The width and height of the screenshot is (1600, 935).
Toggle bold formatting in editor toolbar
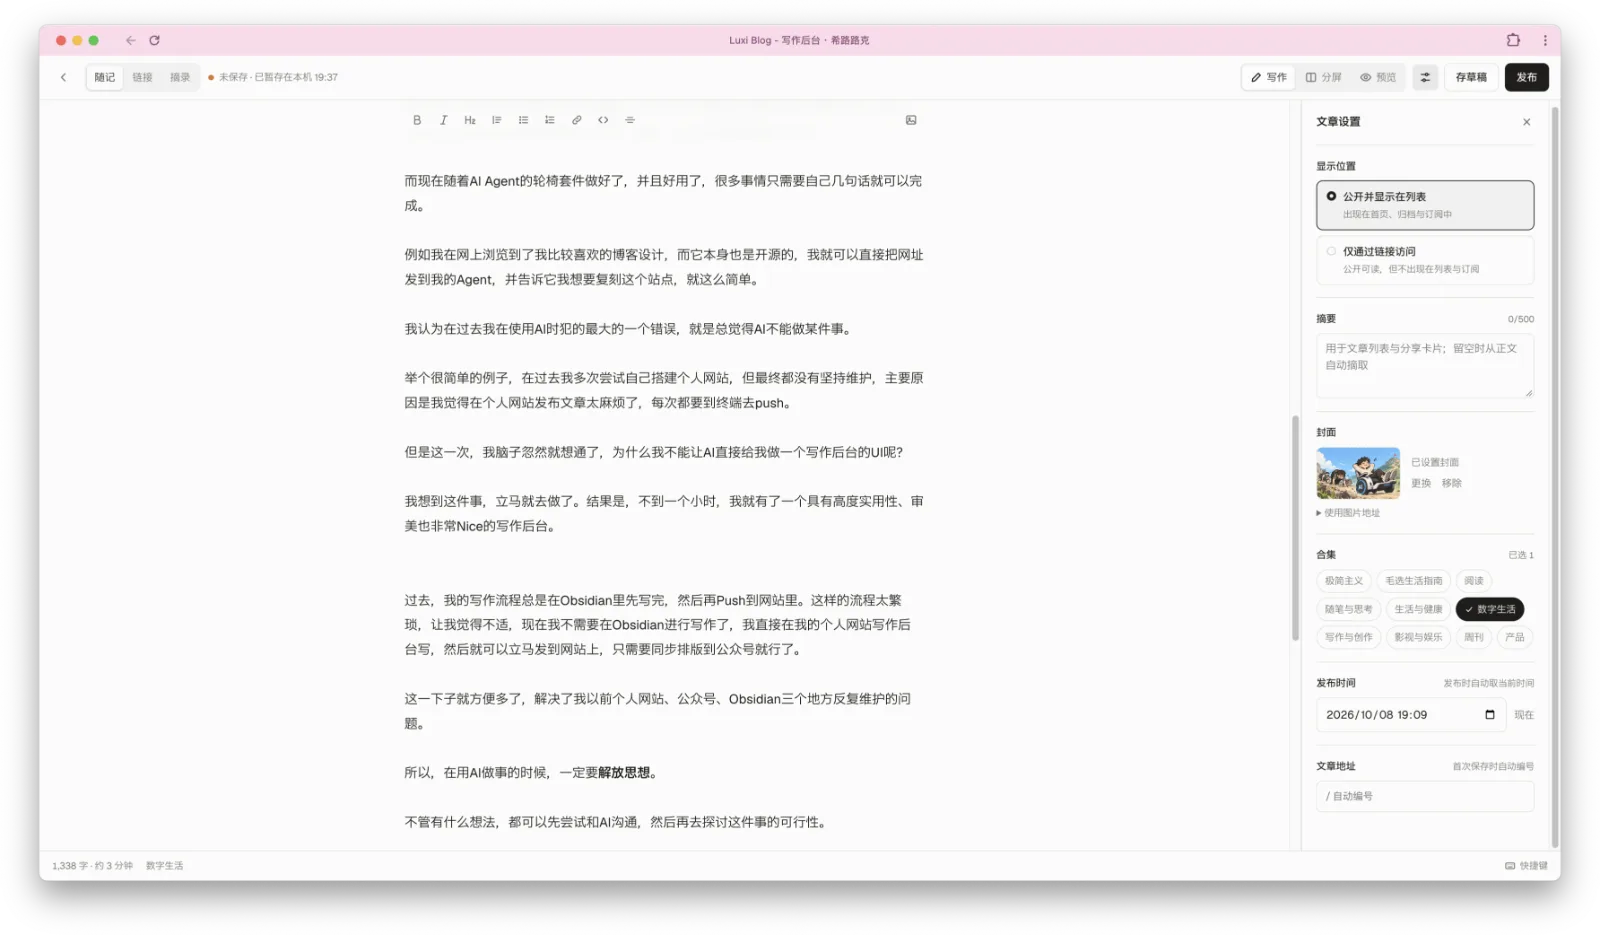[x=417, y=120]
